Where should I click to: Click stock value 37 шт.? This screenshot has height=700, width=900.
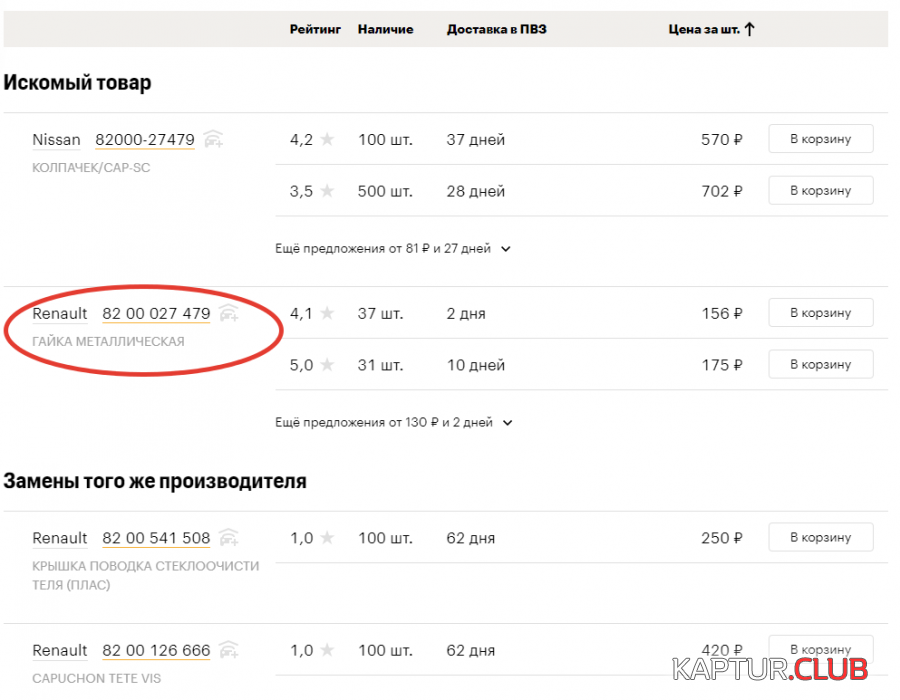[381, 313]
